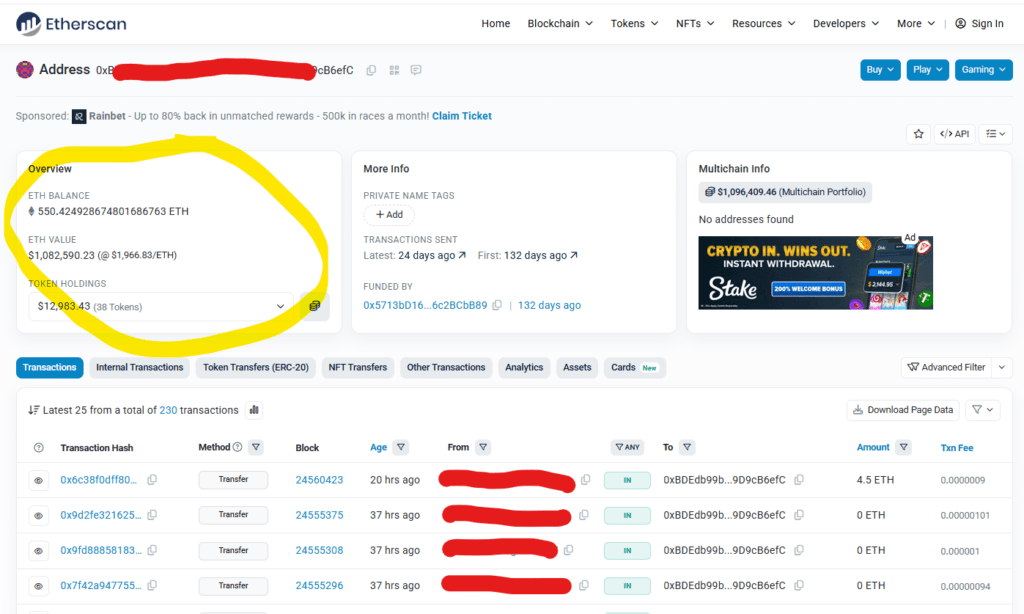This screenshot has width=1024, height=614.
Task: Star this address to add to watchlist
Action: (x=918, y=133)
